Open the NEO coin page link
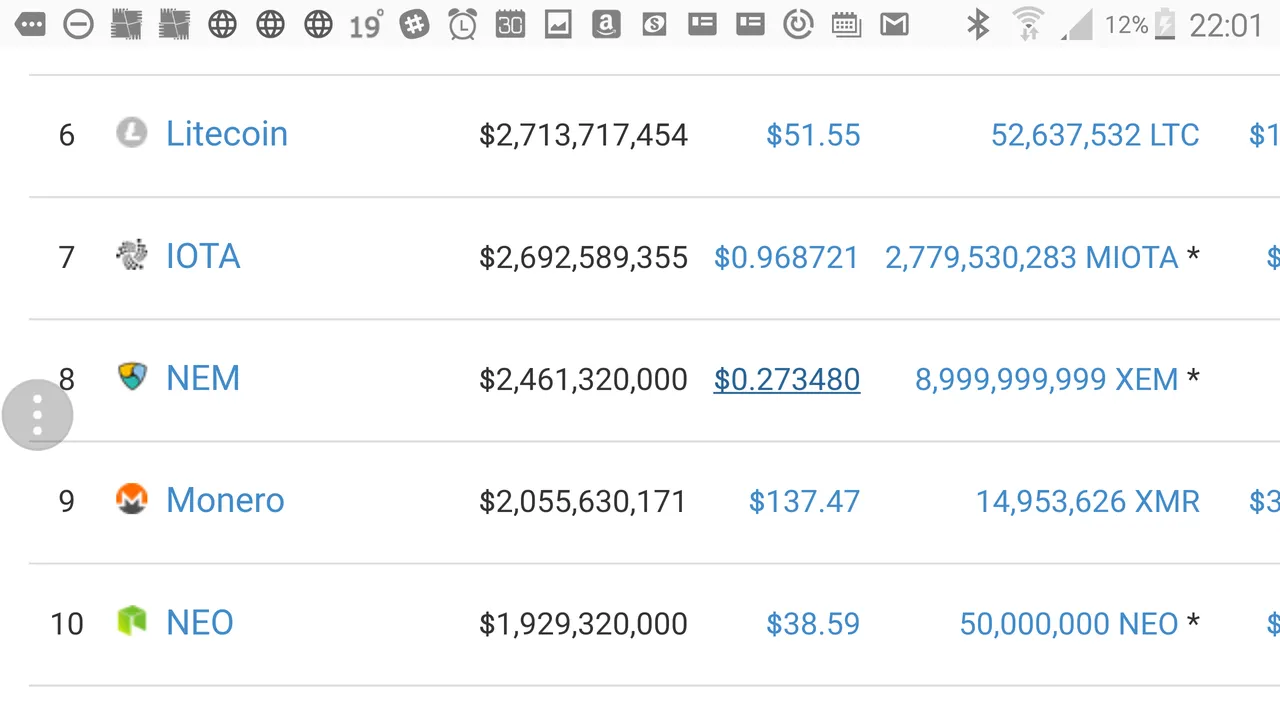The image size is (1280, 720). (x=200, y=622)
